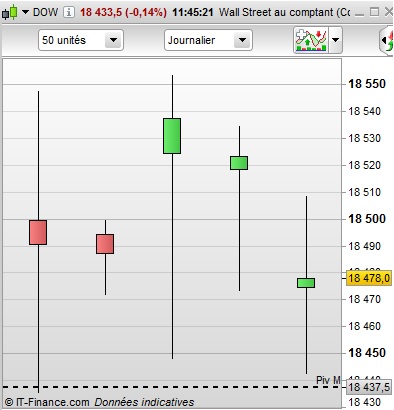The width and height of the screenshot is (394, 410).
Task: Click the yellow 18 478,0 price label
Action: pyautogui.click(x=369, y=278)
